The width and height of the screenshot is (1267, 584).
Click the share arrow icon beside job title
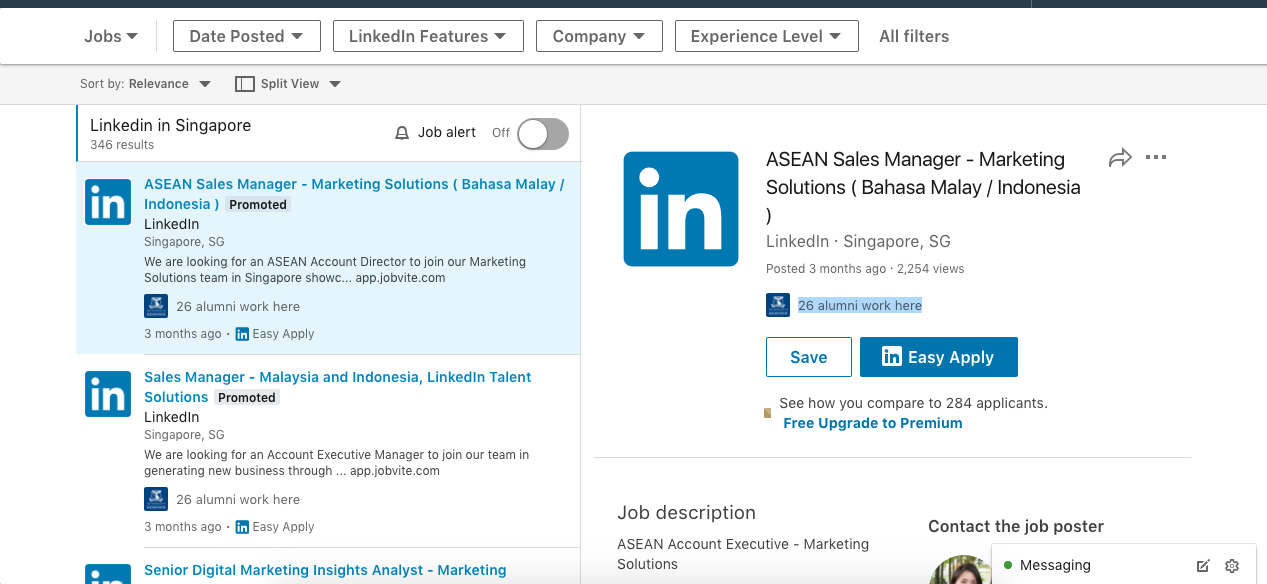(x=1120, y=158)
